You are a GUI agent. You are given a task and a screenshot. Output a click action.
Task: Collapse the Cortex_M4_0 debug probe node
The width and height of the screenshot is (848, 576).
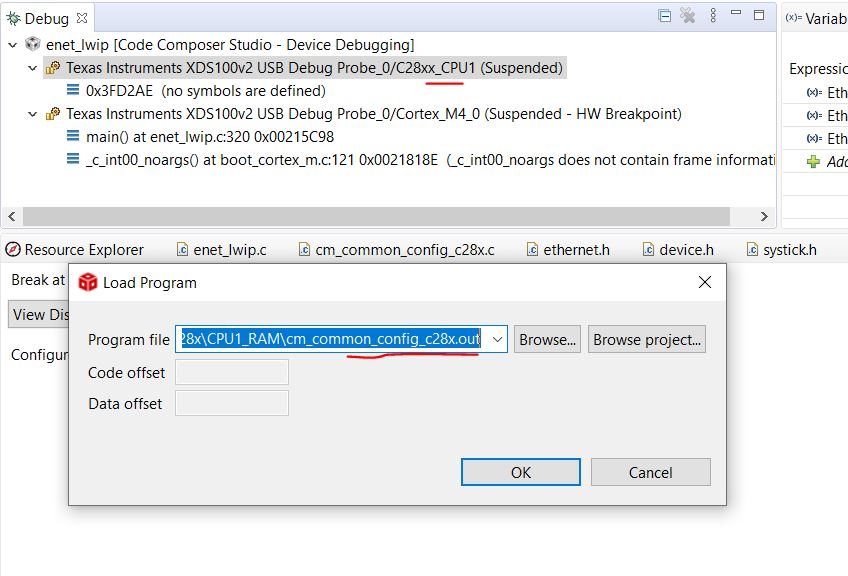(32, 114)
